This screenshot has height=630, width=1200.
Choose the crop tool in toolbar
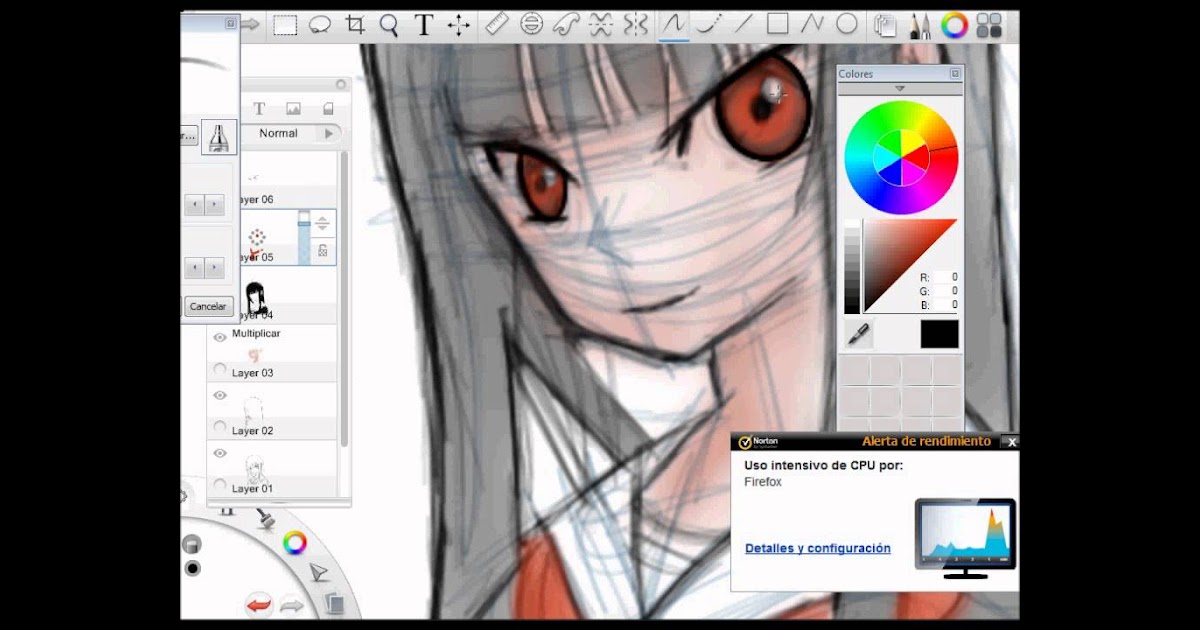pos(354,25)
